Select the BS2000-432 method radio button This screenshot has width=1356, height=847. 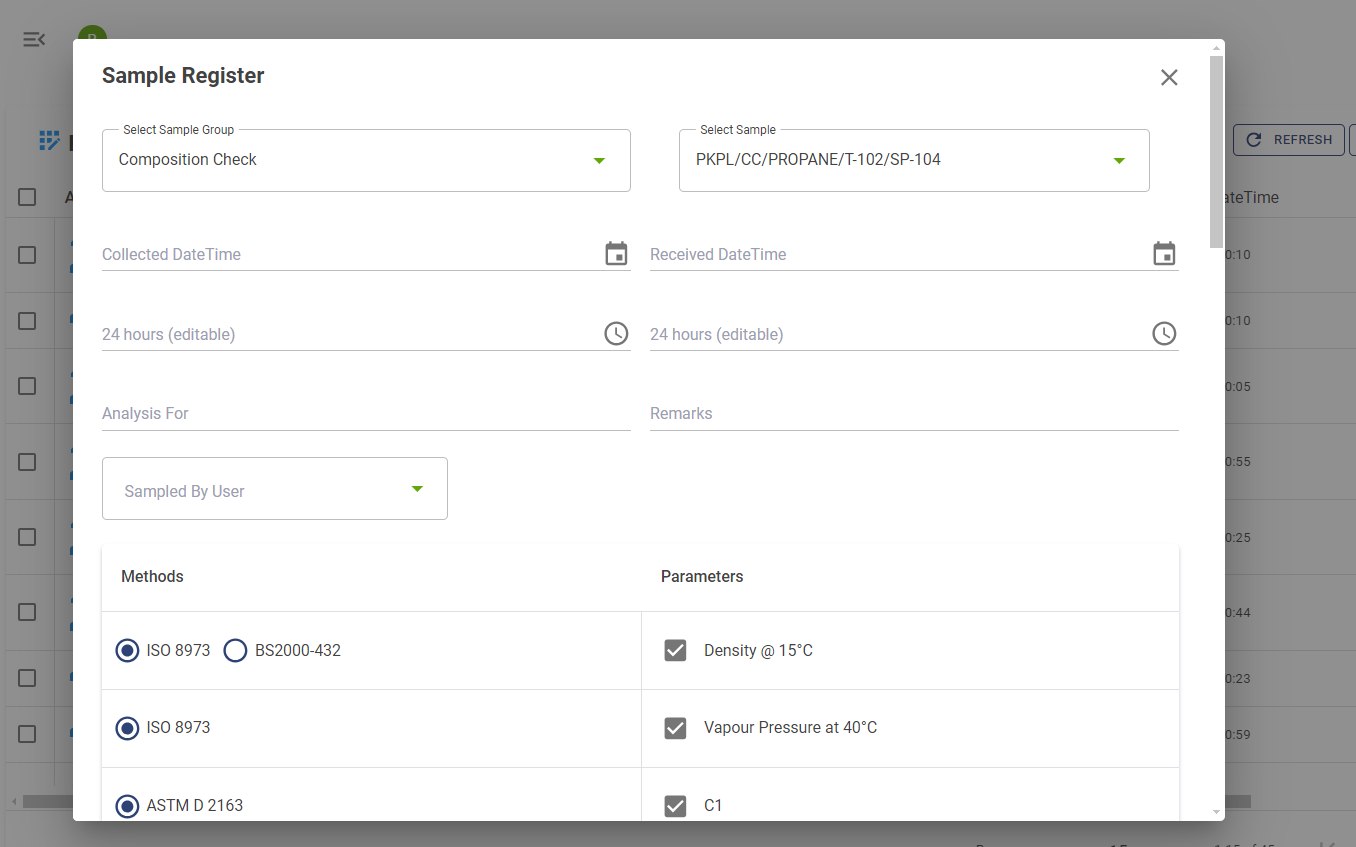pos(235,651)
